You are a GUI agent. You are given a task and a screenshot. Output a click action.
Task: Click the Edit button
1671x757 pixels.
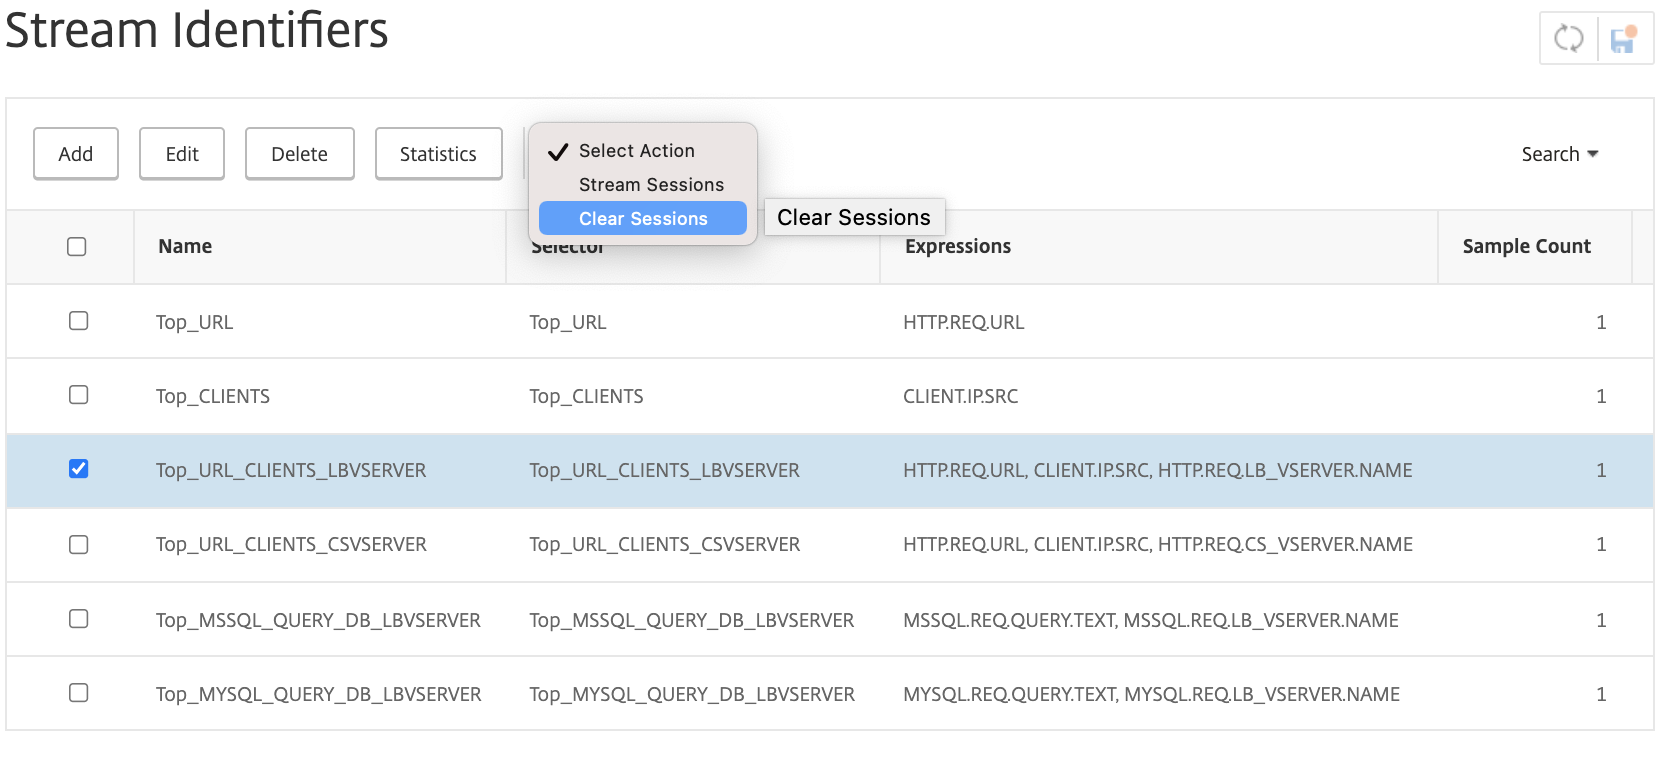[x=182, y=154]
